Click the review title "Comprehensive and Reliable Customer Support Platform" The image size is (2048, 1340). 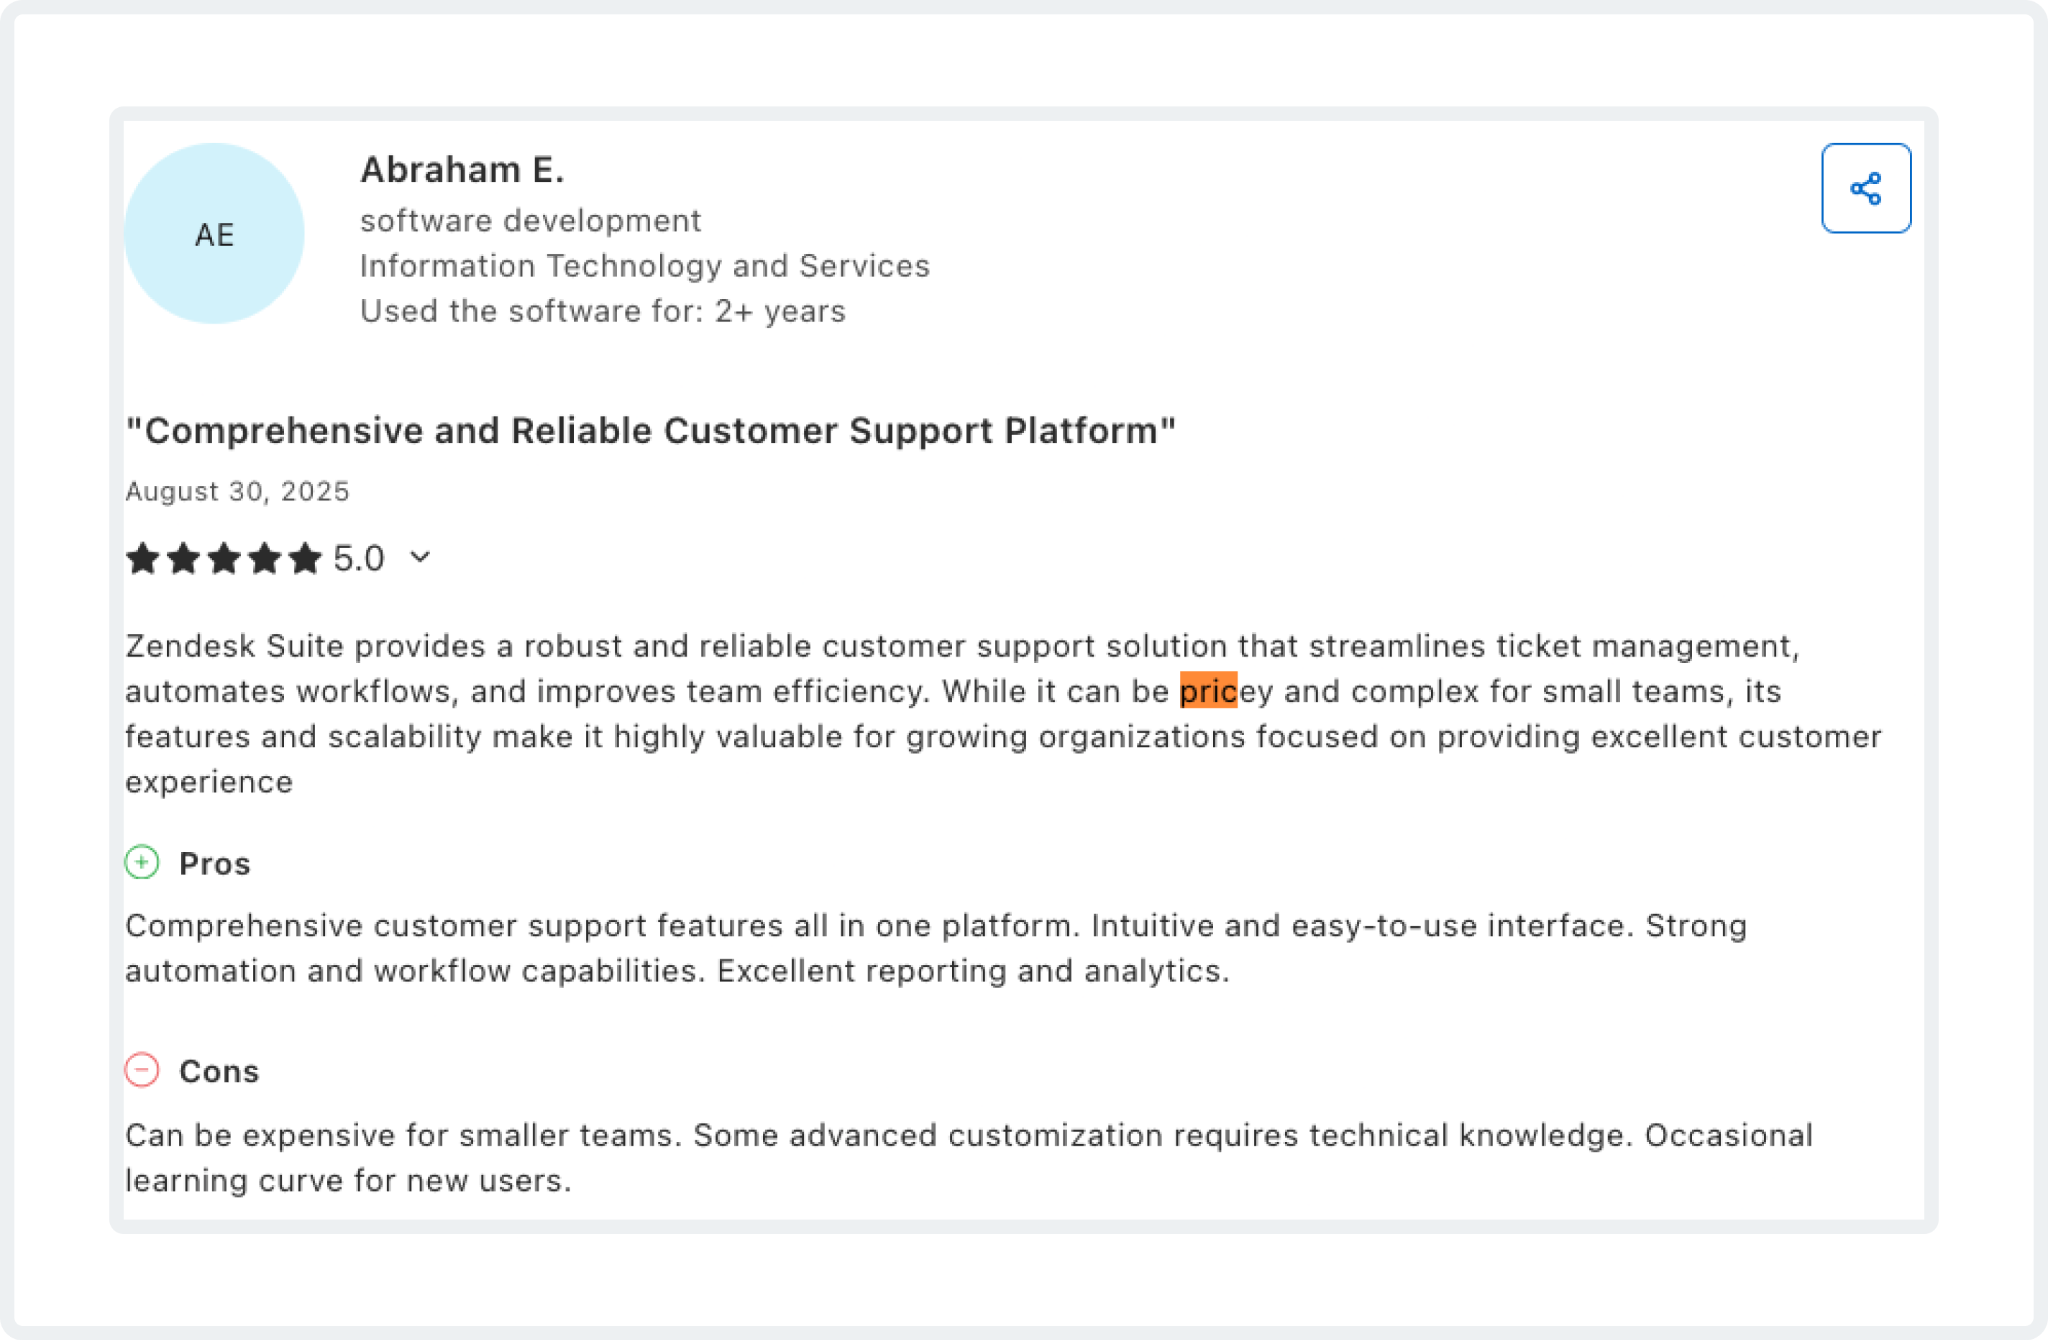pos(650,431)
